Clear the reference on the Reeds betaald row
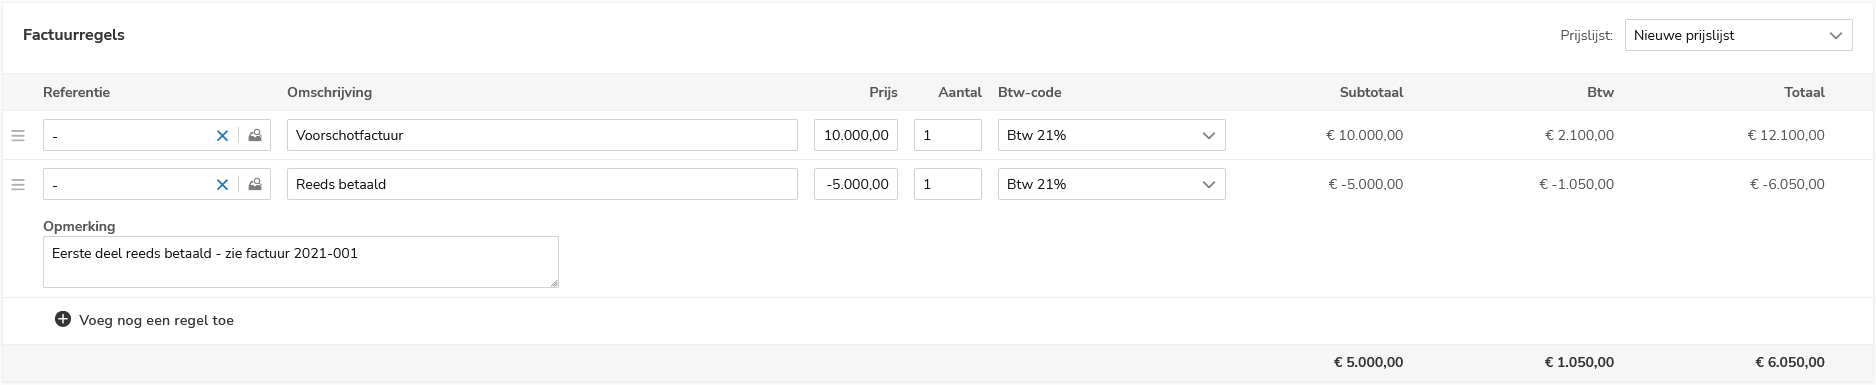This screenshot has height=385, width=1876. (222, 185)
